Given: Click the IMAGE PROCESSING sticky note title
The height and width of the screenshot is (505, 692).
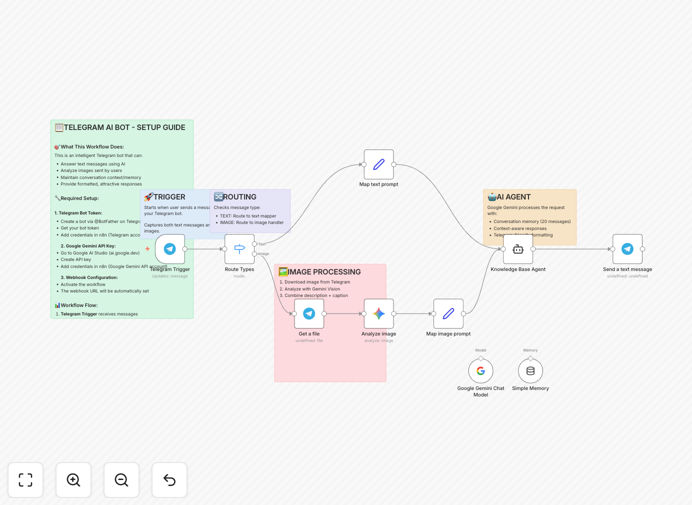Looking at the screenshot, I should click(x=320, y=272).
